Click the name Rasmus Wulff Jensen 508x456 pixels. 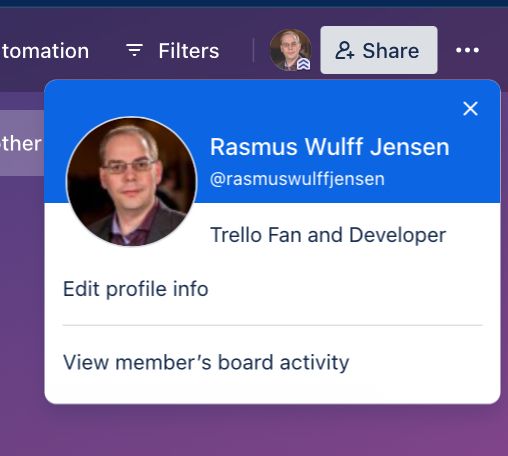(x=330, y=147)
